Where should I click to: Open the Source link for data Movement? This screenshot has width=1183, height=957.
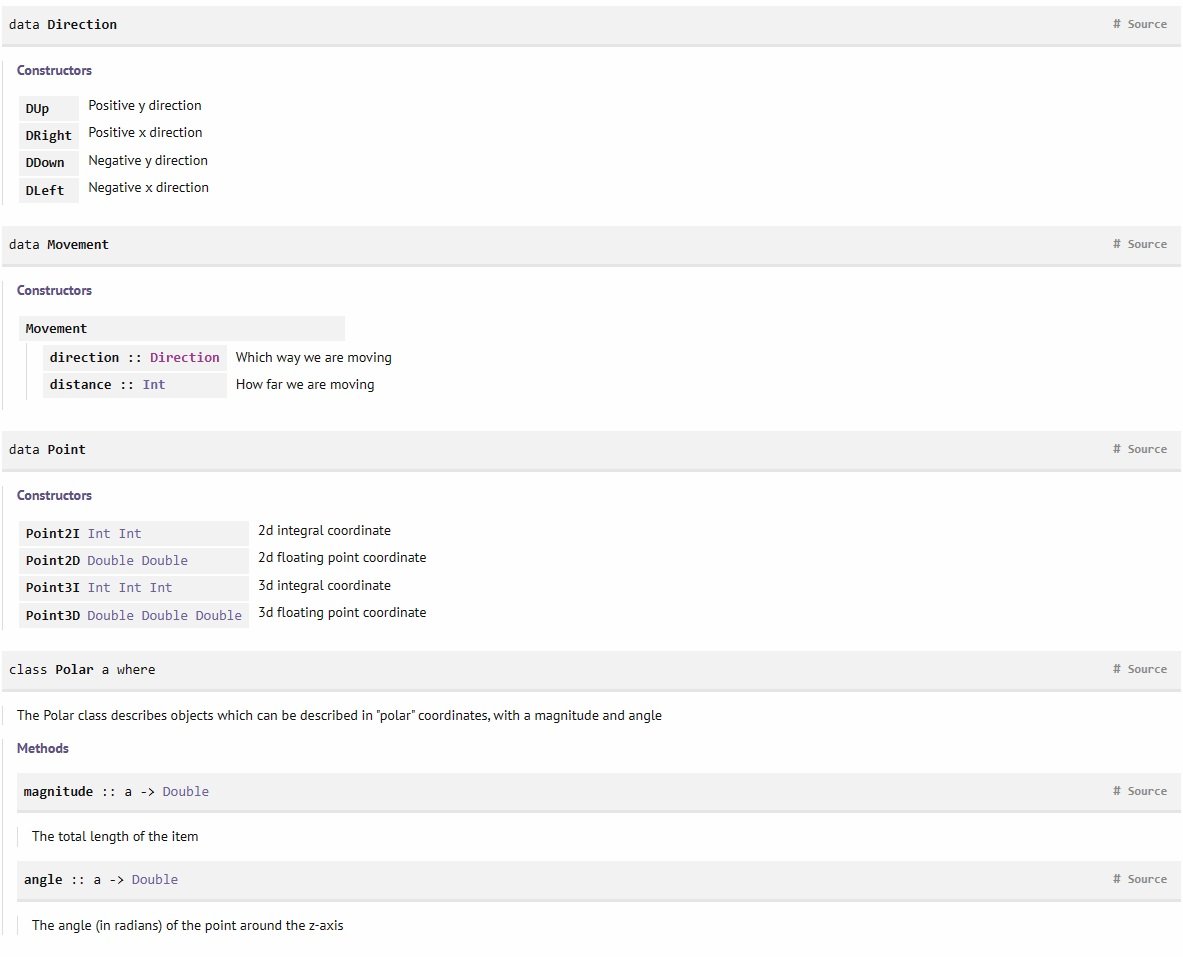coord(1147,244)
